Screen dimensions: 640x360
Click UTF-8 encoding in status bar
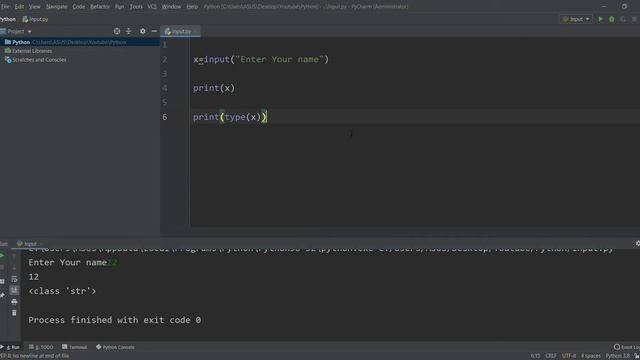pyautogui.click(x=569, y=356)
